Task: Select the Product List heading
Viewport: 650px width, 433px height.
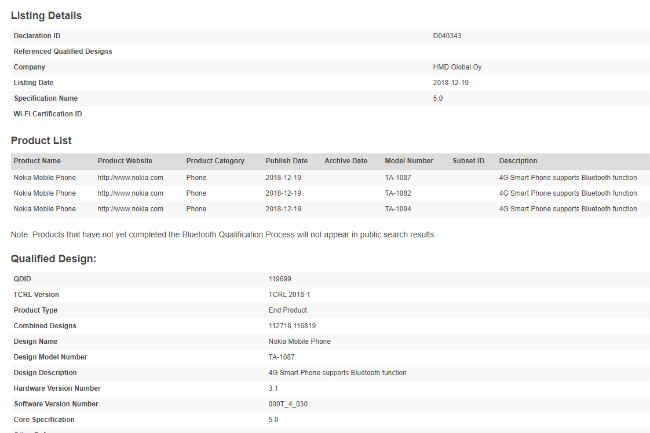Action: [x=41, y=140]
